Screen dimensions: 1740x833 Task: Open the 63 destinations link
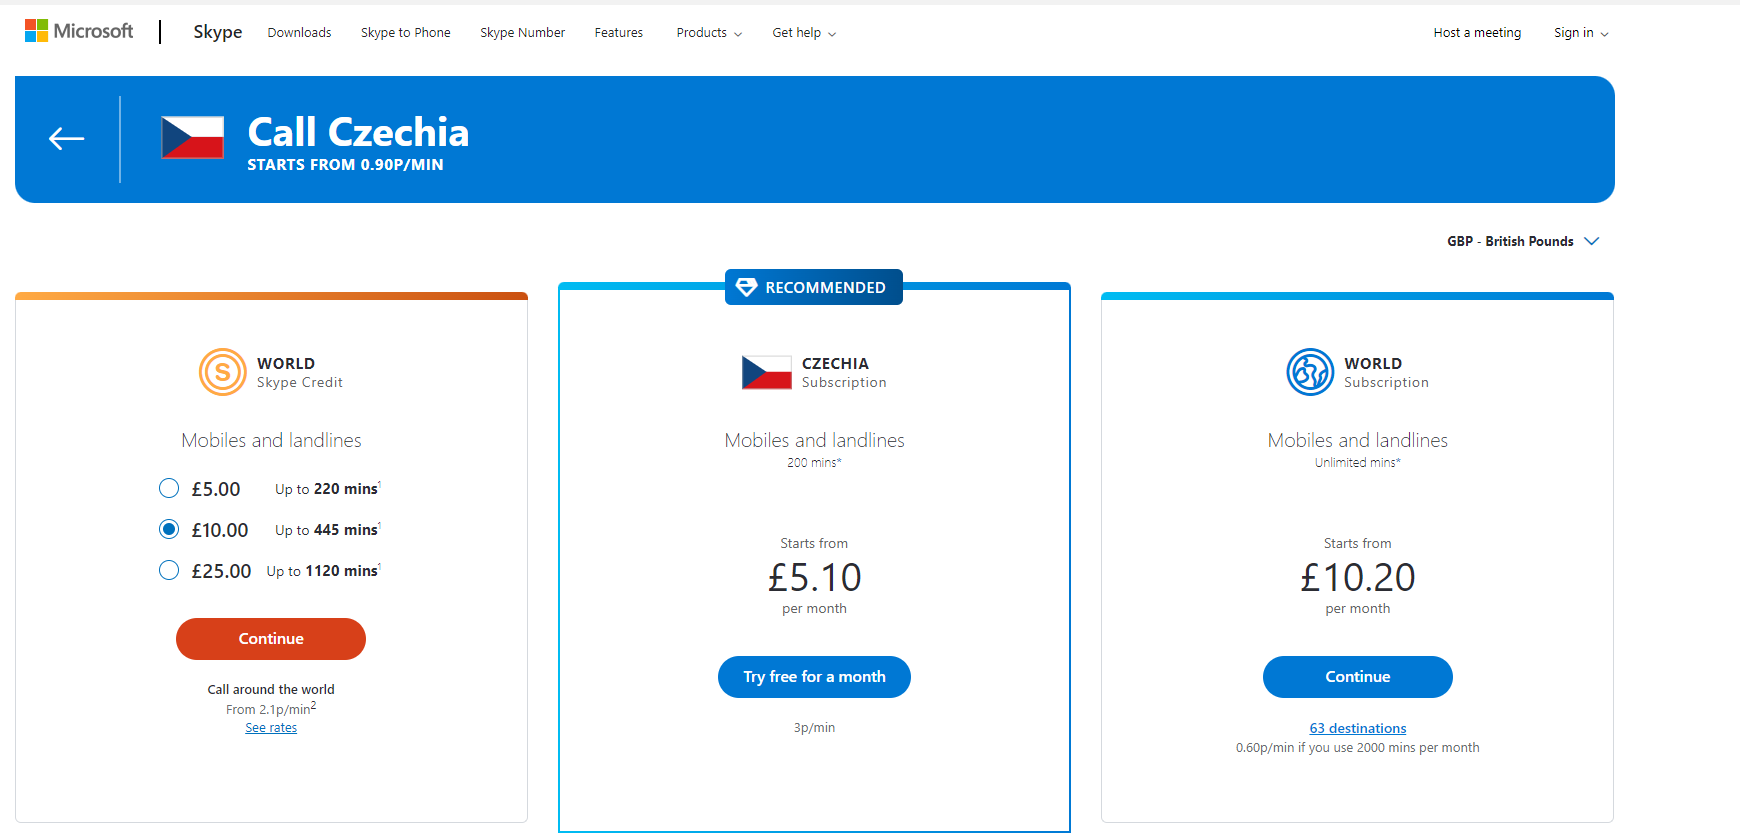tap(1357, 728)
